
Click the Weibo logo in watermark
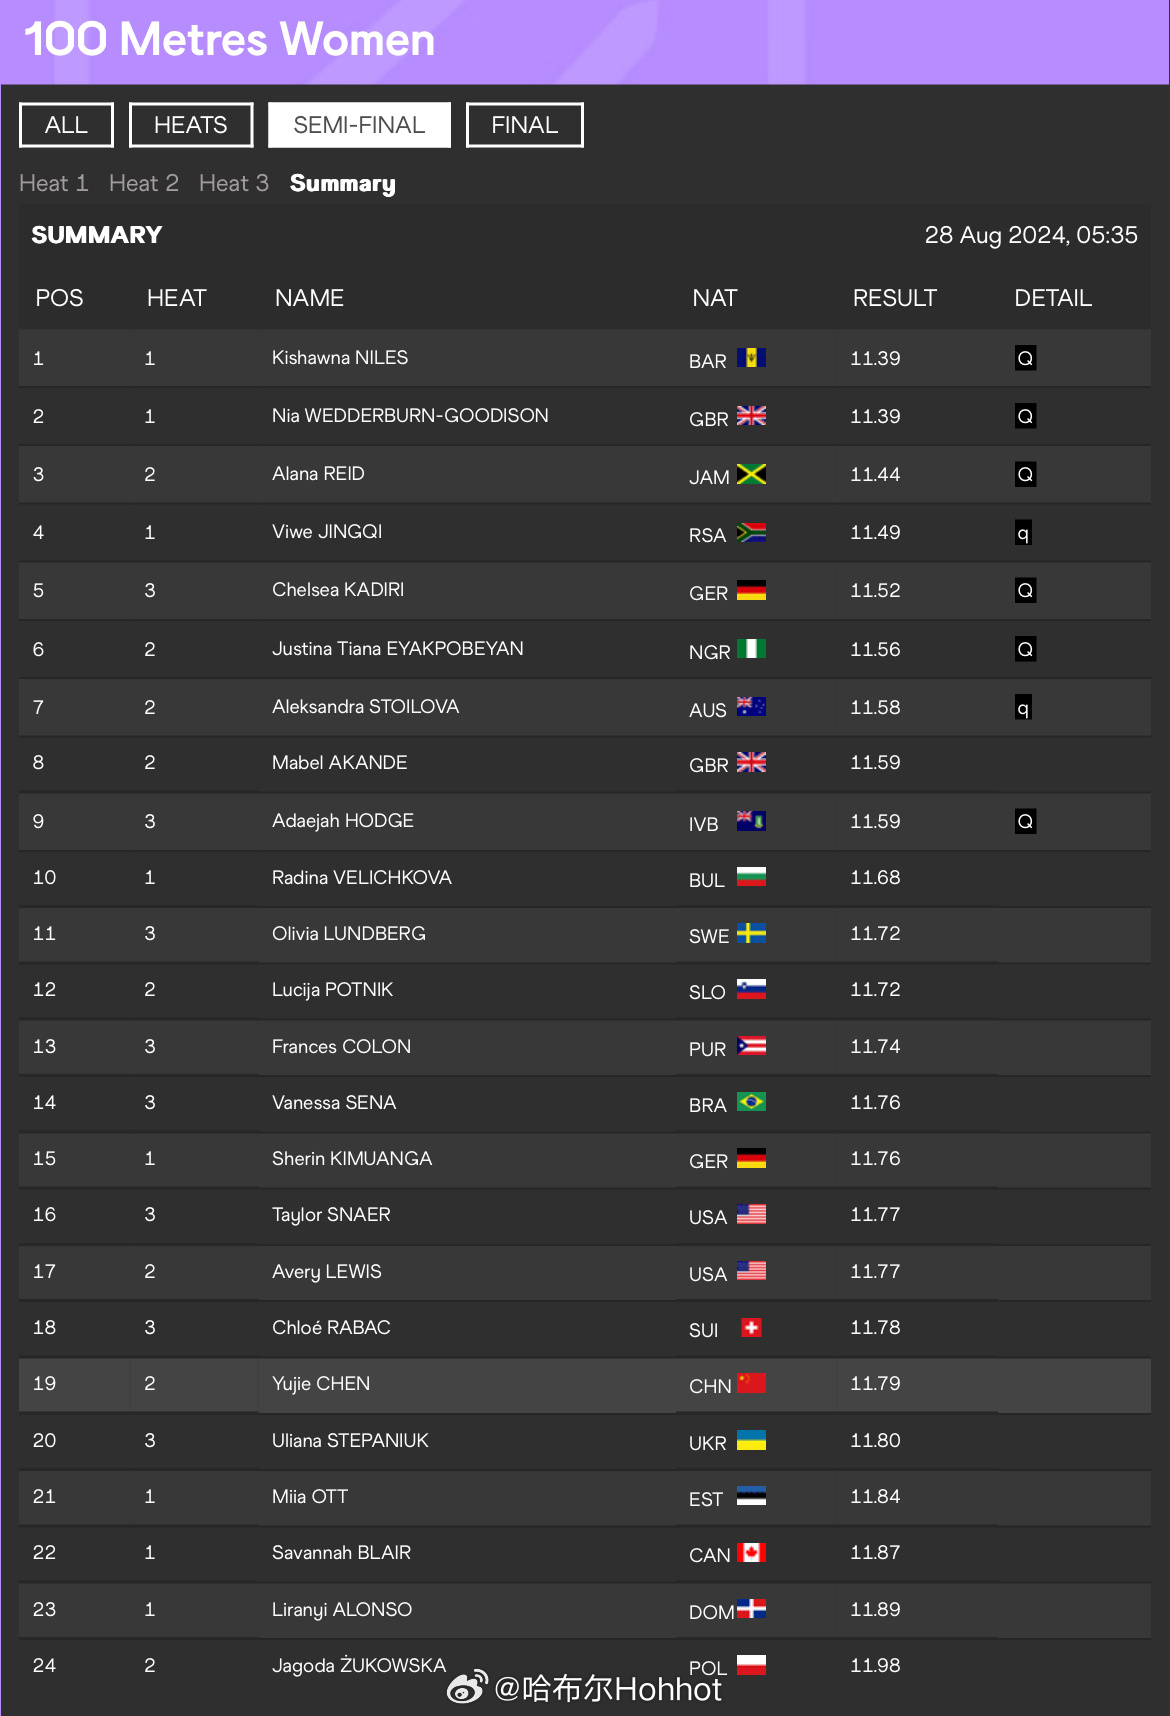point(467,1687)
